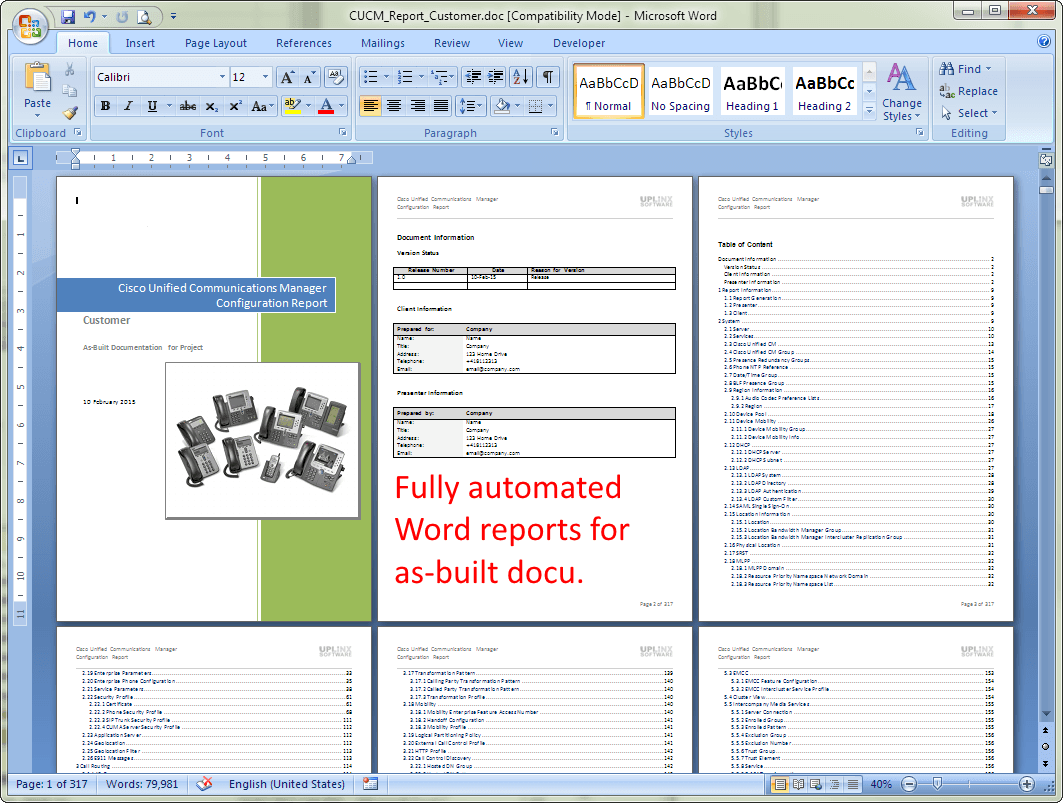Shrink font size with small A icon
This screenshot has height=803, width=1063.
point(309,77)
